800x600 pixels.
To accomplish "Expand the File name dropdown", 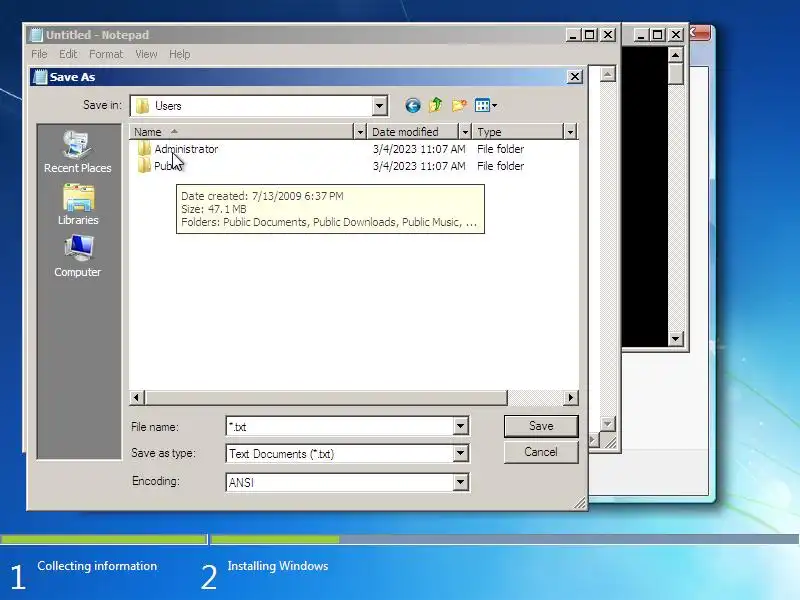I will pyautogui.click(x=460, y=426).
